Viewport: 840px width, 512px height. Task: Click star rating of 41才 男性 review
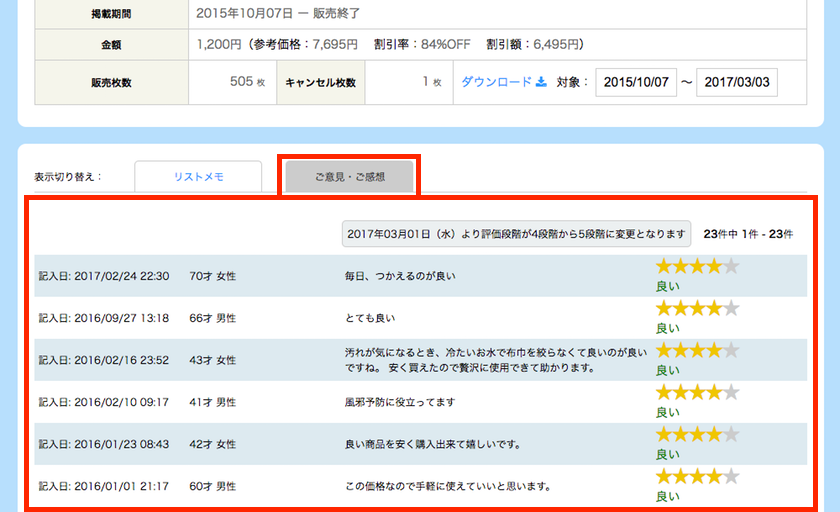(x=697, y=393)
